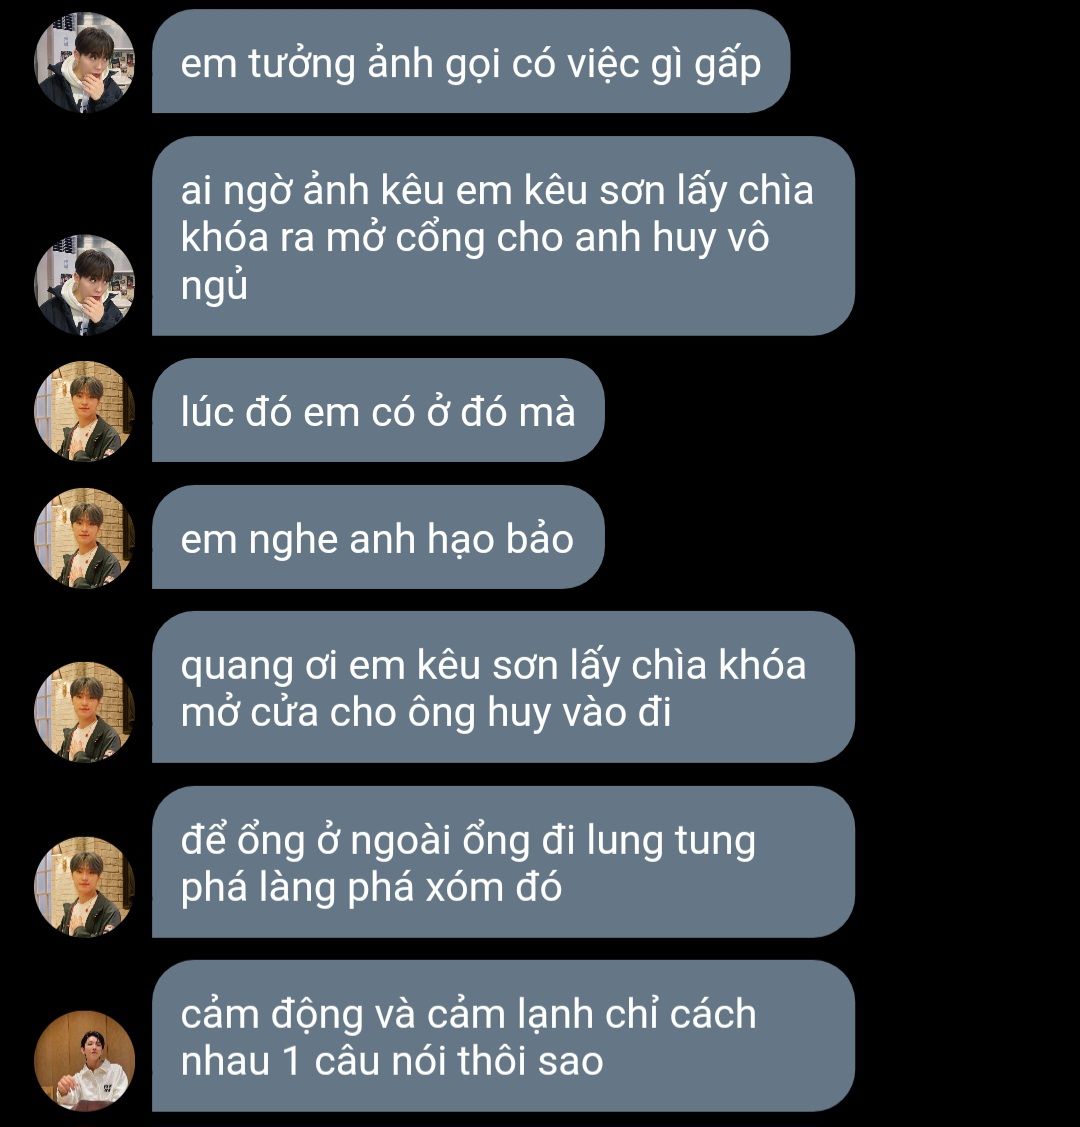The image size is (1080, 1127).
Task: Tap message bubble starting 'ai ngờ ảnh kêu em'
Action: [x=503, y=236]
